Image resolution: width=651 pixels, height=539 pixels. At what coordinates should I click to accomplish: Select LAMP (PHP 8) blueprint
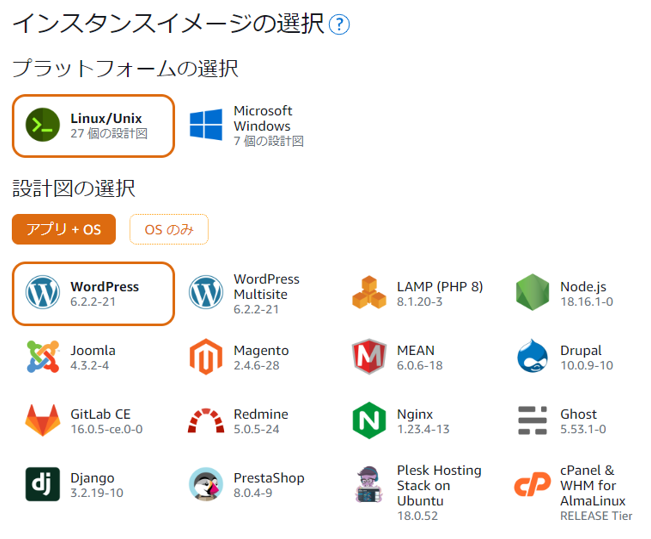pyautogui.click(x=418, y=294)
